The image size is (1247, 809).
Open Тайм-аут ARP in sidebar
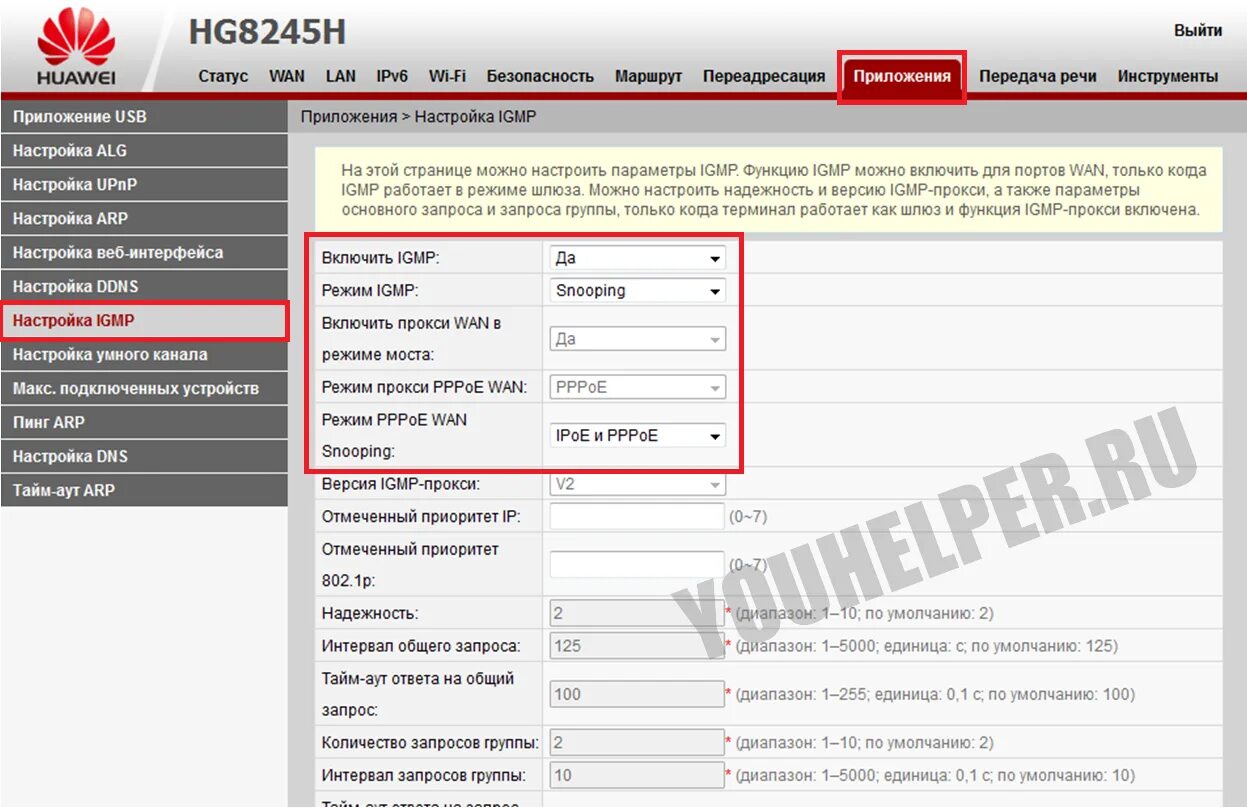(144, 491)
